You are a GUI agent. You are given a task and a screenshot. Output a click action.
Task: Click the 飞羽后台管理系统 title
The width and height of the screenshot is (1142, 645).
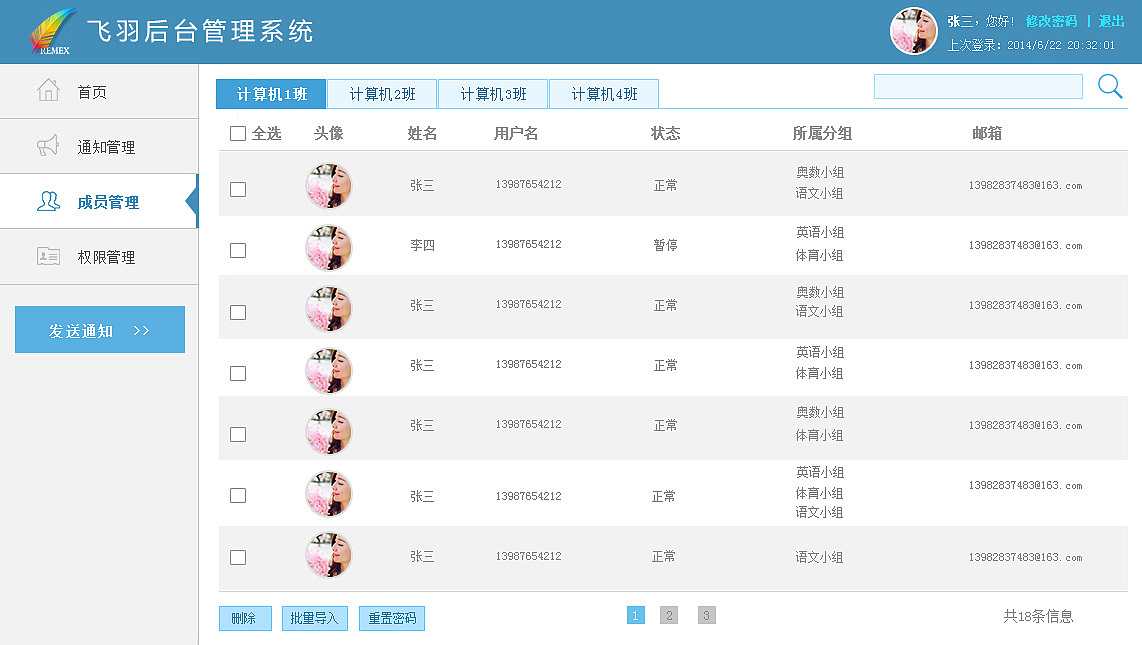pos(200,31)
